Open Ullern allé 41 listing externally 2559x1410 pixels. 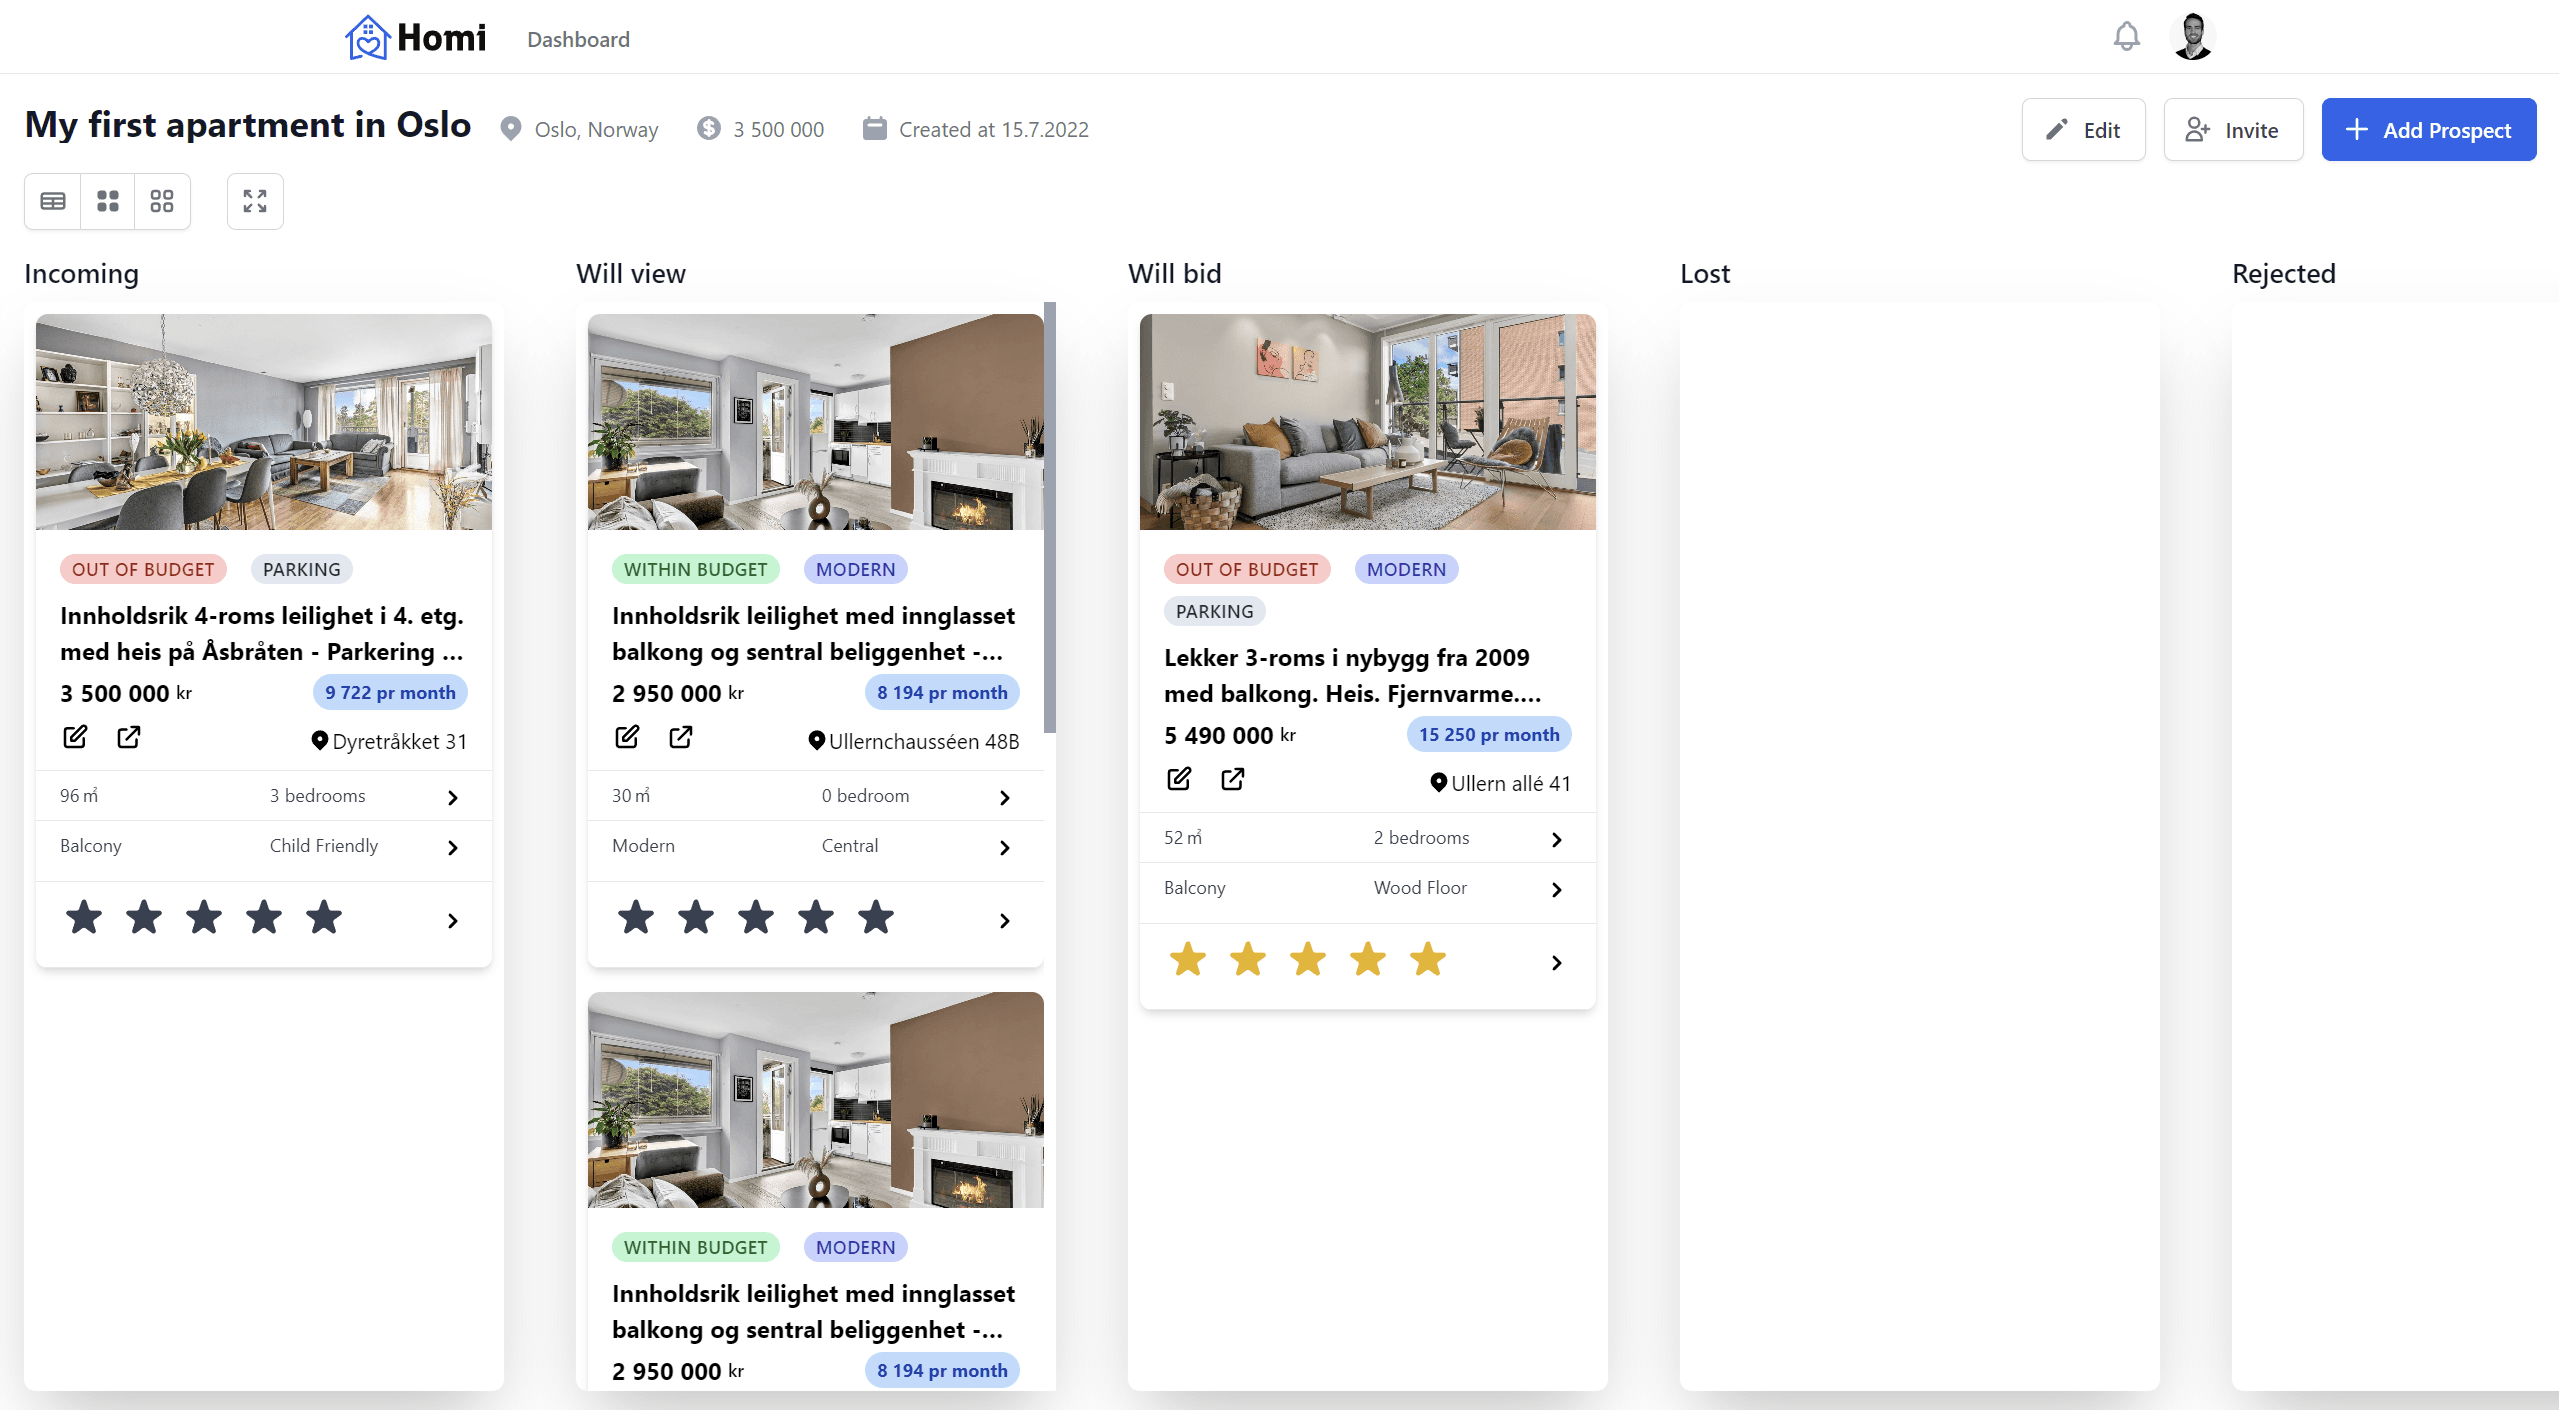point(1233,780)
